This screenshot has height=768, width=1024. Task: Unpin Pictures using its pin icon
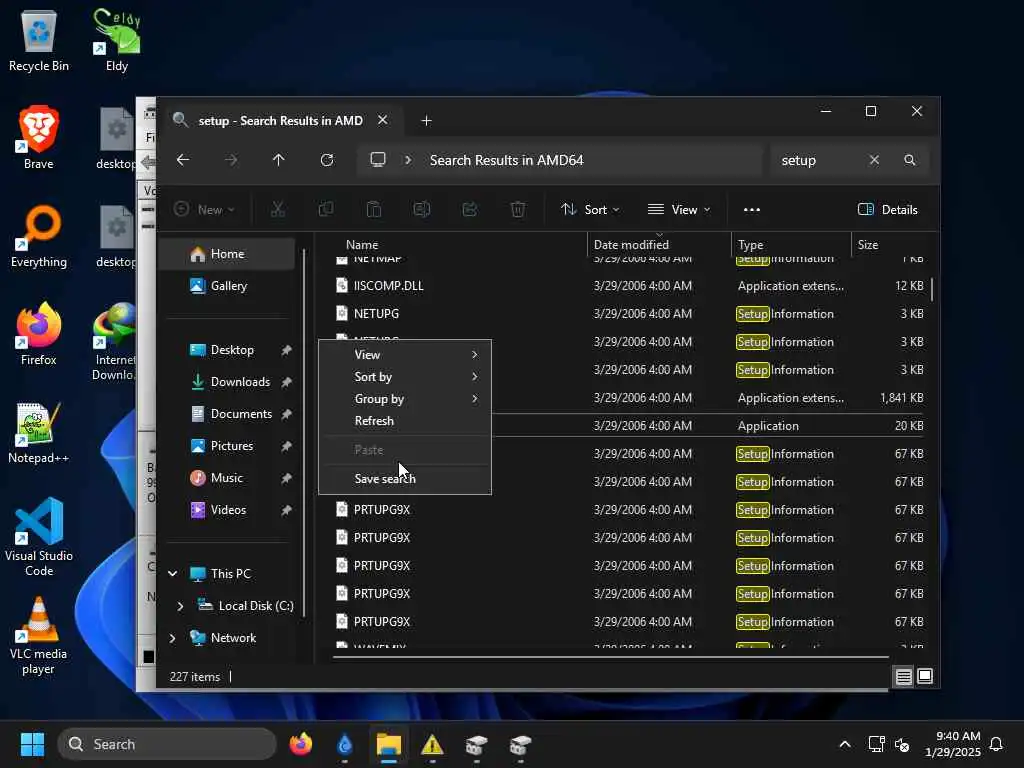(x=286, y=447)
